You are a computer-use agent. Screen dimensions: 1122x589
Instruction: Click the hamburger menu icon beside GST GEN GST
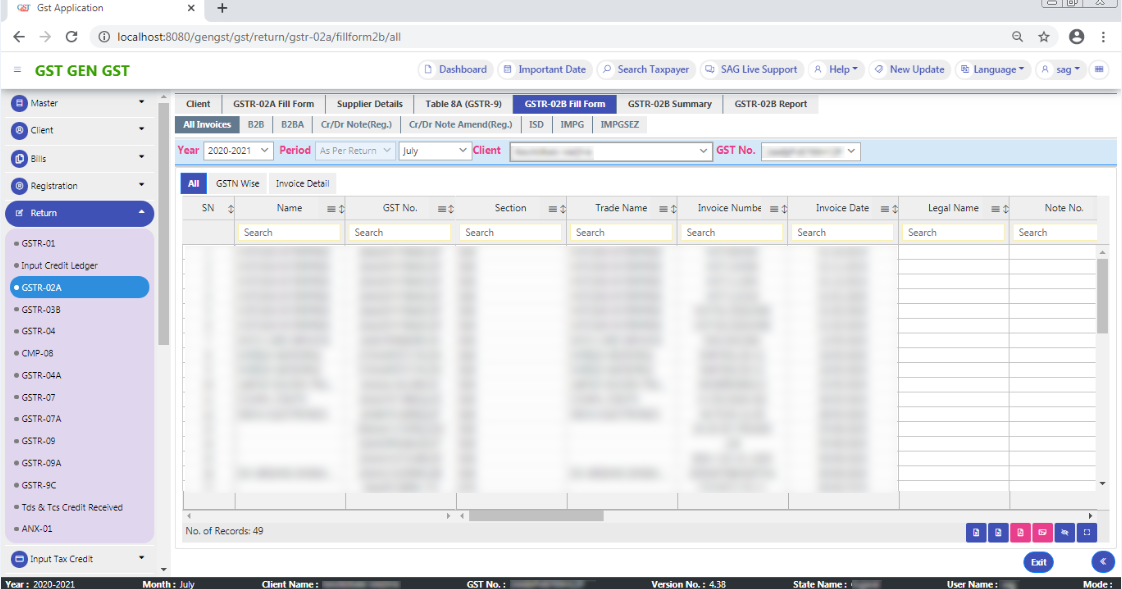pyautogui.click(x=17, y=71)
